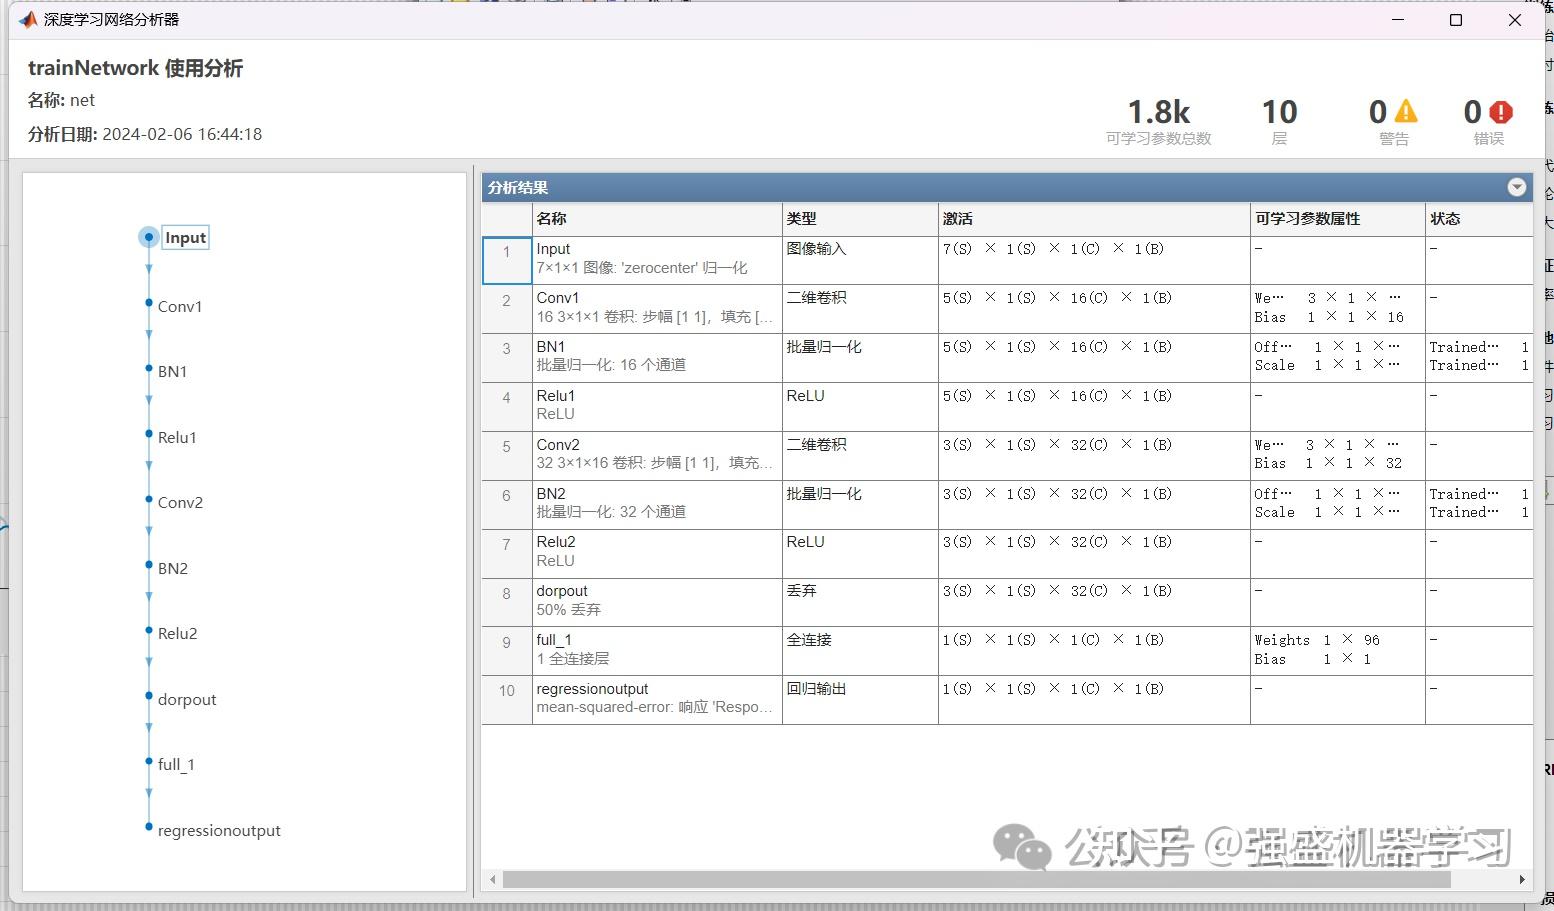Click the 全连接 type cell

point(860,651)
